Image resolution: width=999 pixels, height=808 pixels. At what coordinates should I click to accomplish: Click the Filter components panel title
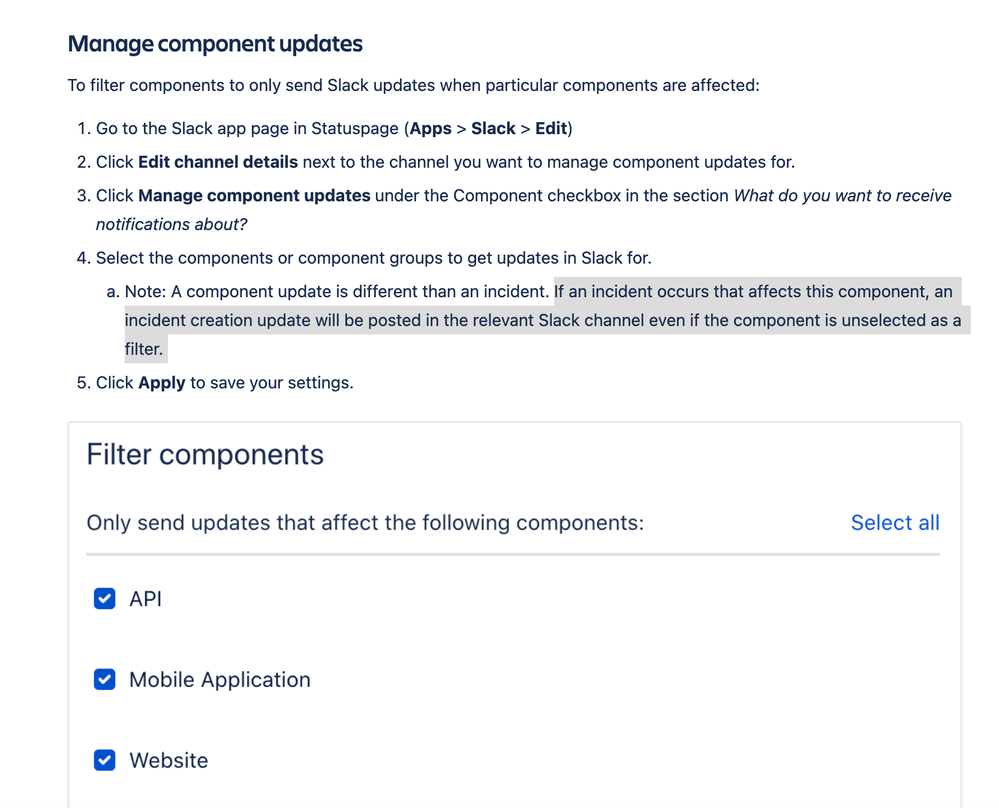pyautogui.click(x=205, y=455)
